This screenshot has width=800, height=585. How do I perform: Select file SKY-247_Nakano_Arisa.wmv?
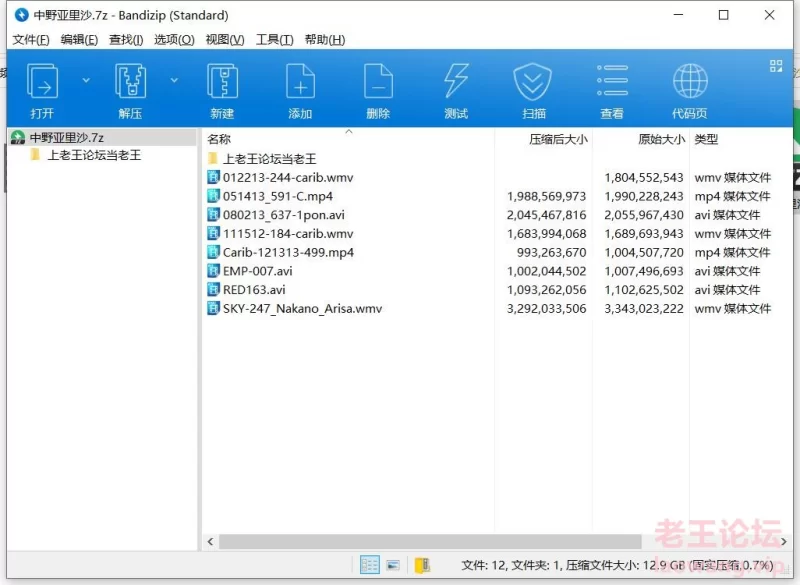pyautogui.click(x=302, y=309)
